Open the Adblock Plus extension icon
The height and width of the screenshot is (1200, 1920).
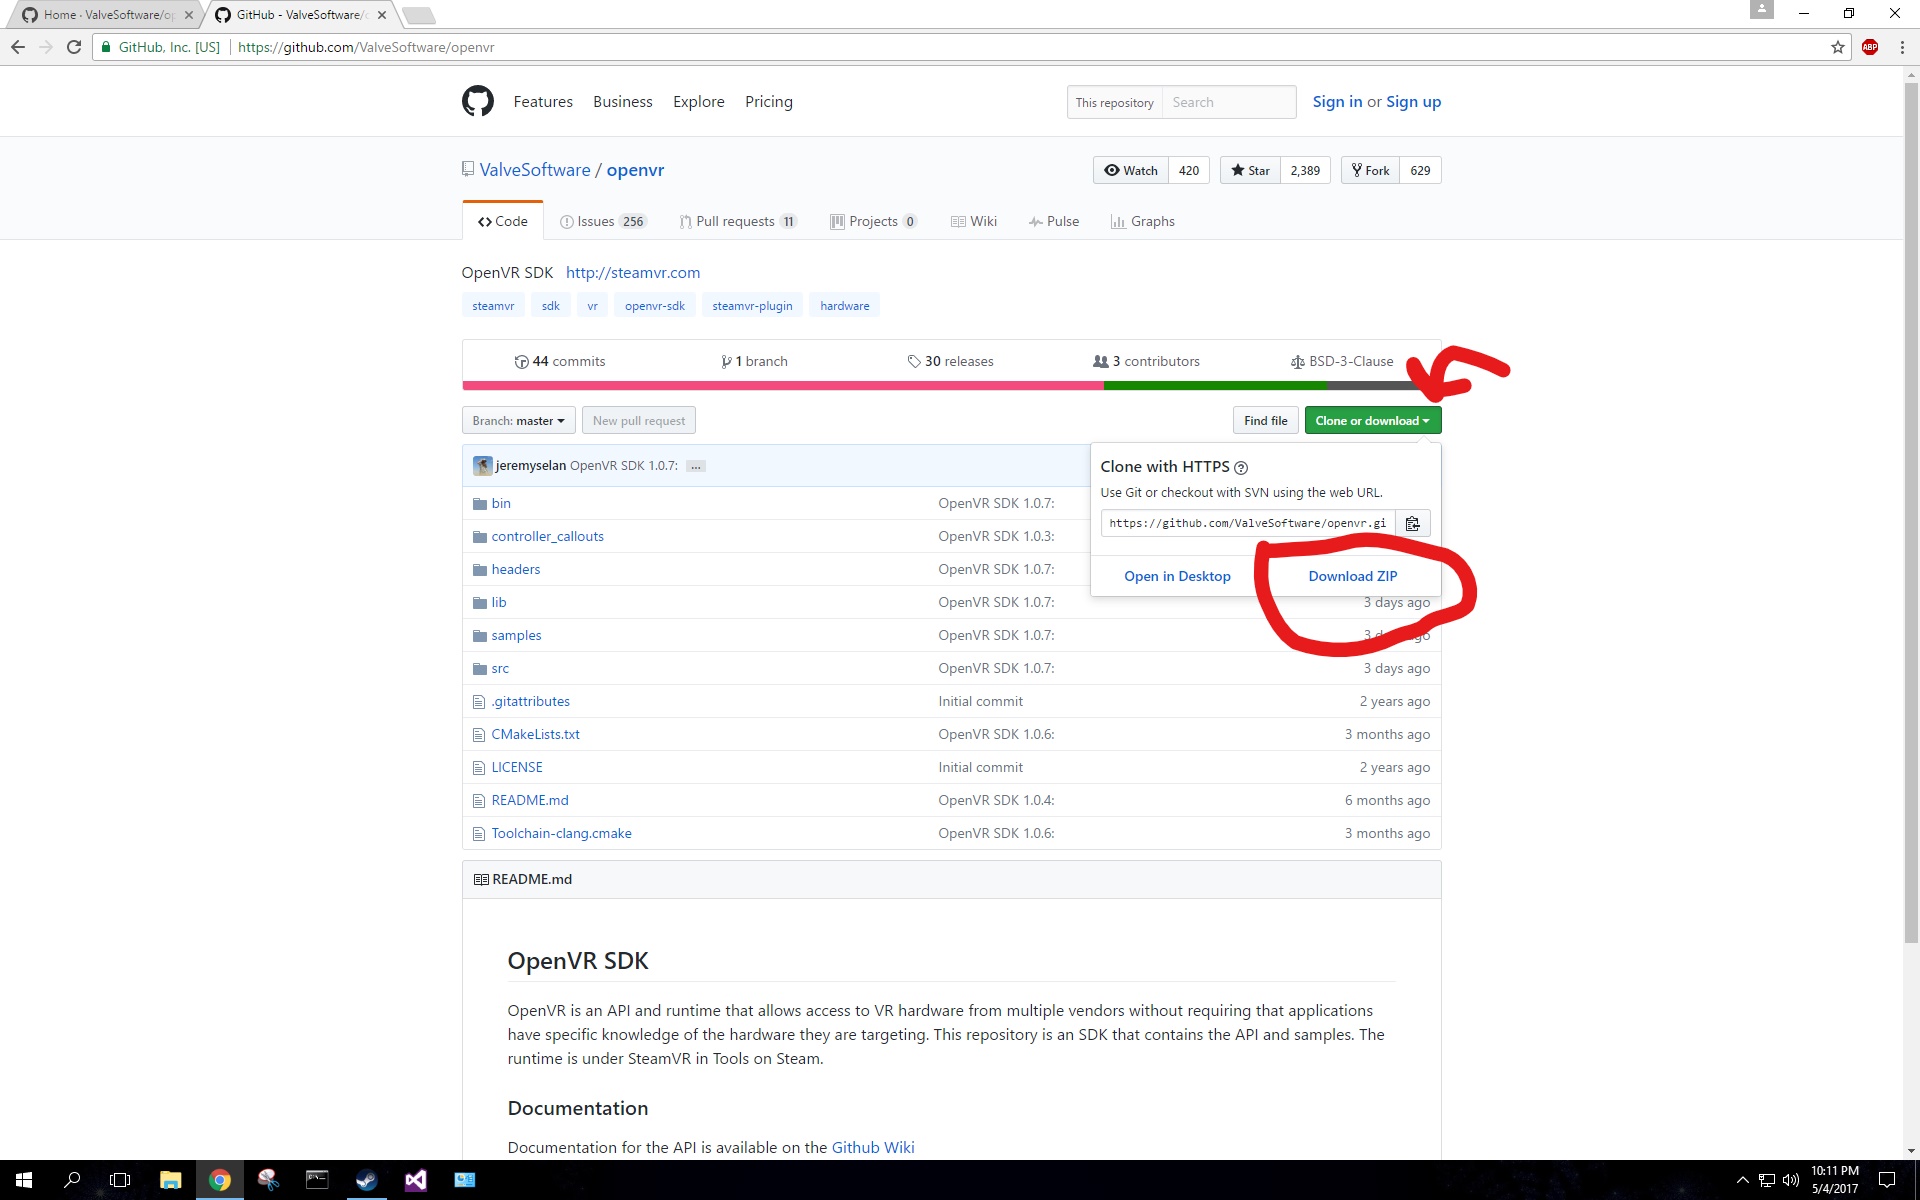coord(1869,47)
